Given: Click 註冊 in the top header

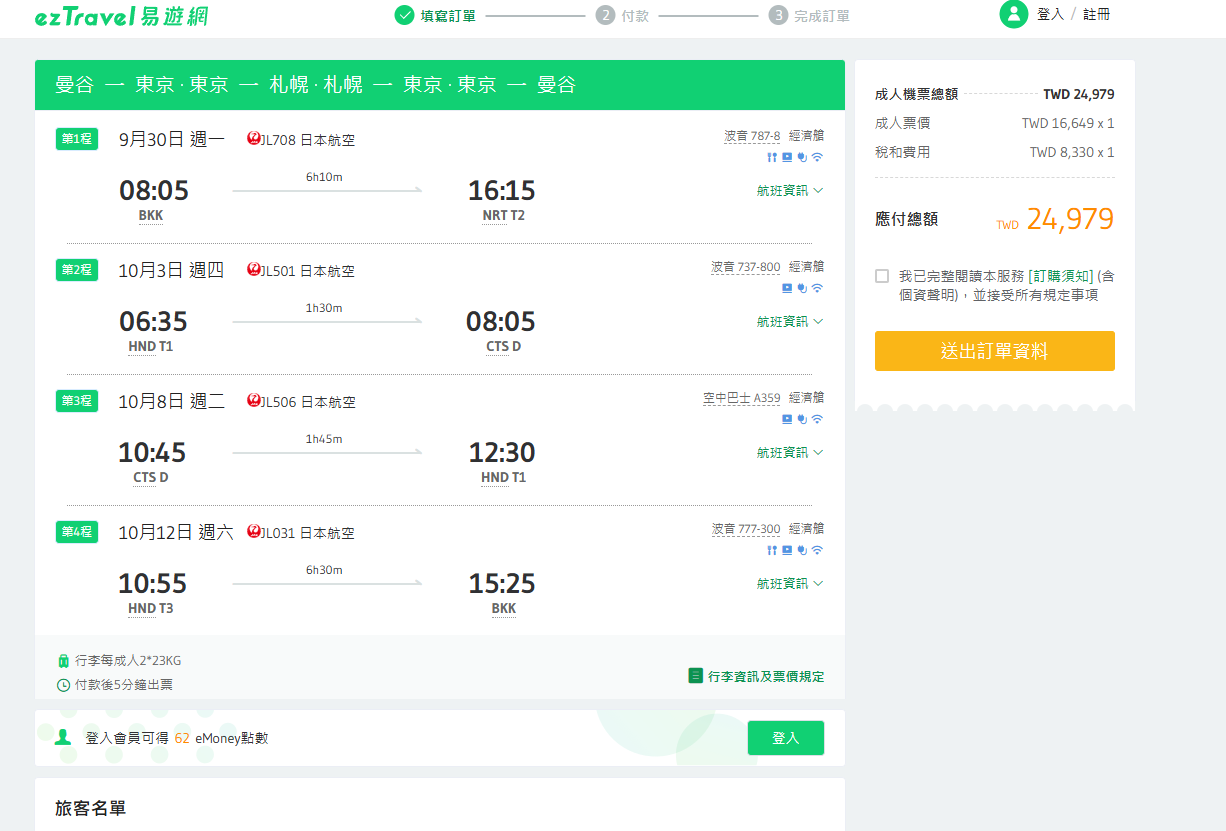Looking at the screenshot, I should click(1097, 14).
